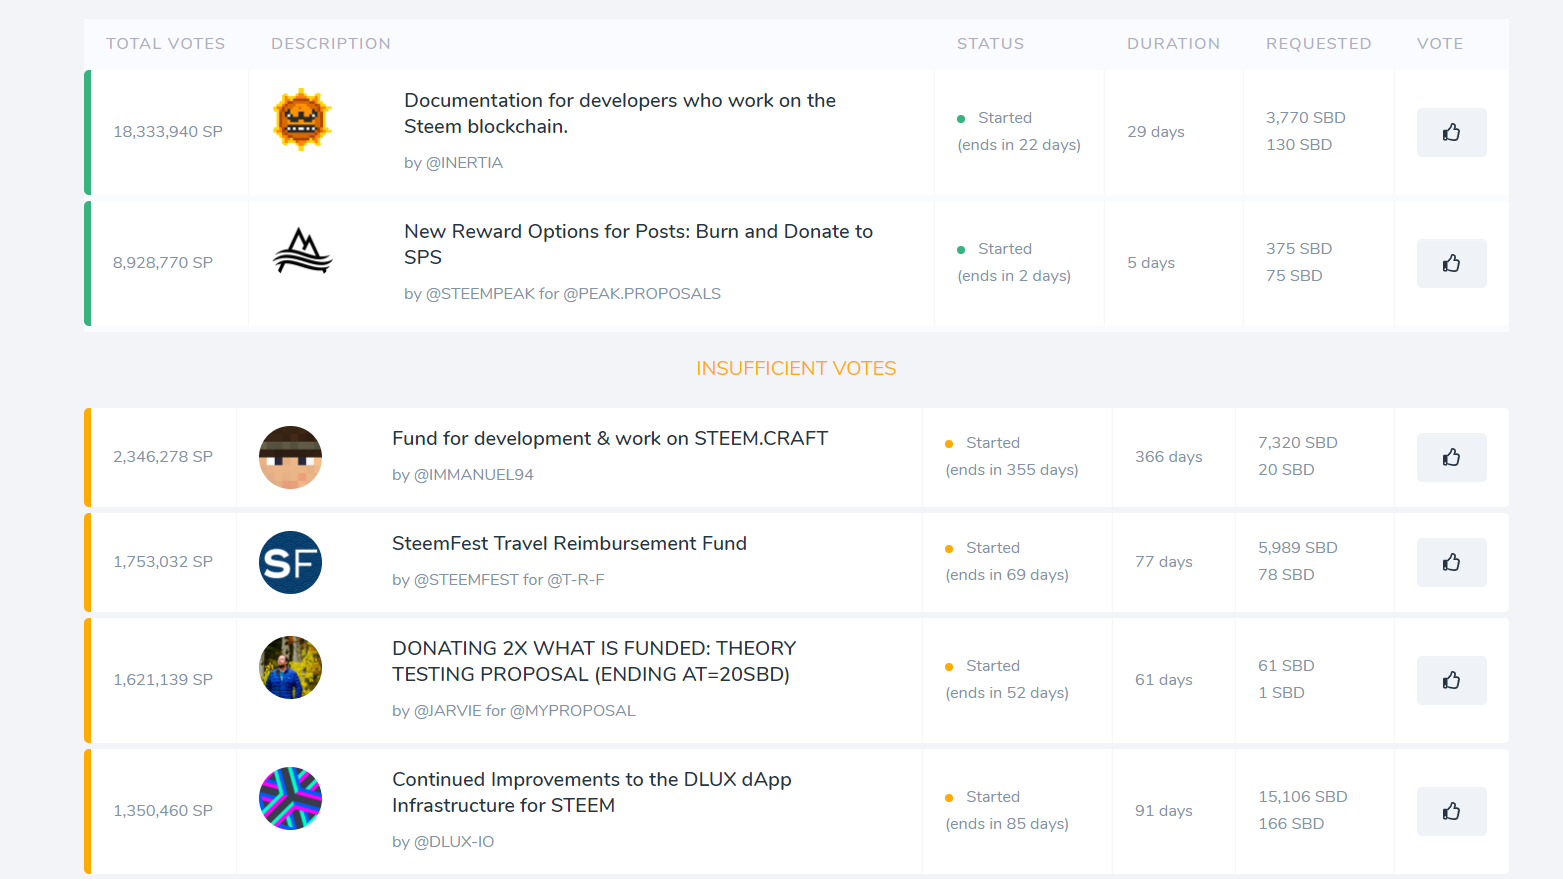This screenshot has height=879, width=1563.
Task: Vote for DLUX dApp infrastructure proposal
Action: [1451, 811]
